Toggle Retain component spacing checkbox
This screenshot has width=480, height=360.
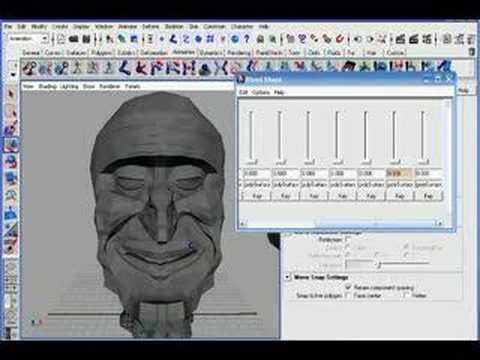(x=348, y=287)
